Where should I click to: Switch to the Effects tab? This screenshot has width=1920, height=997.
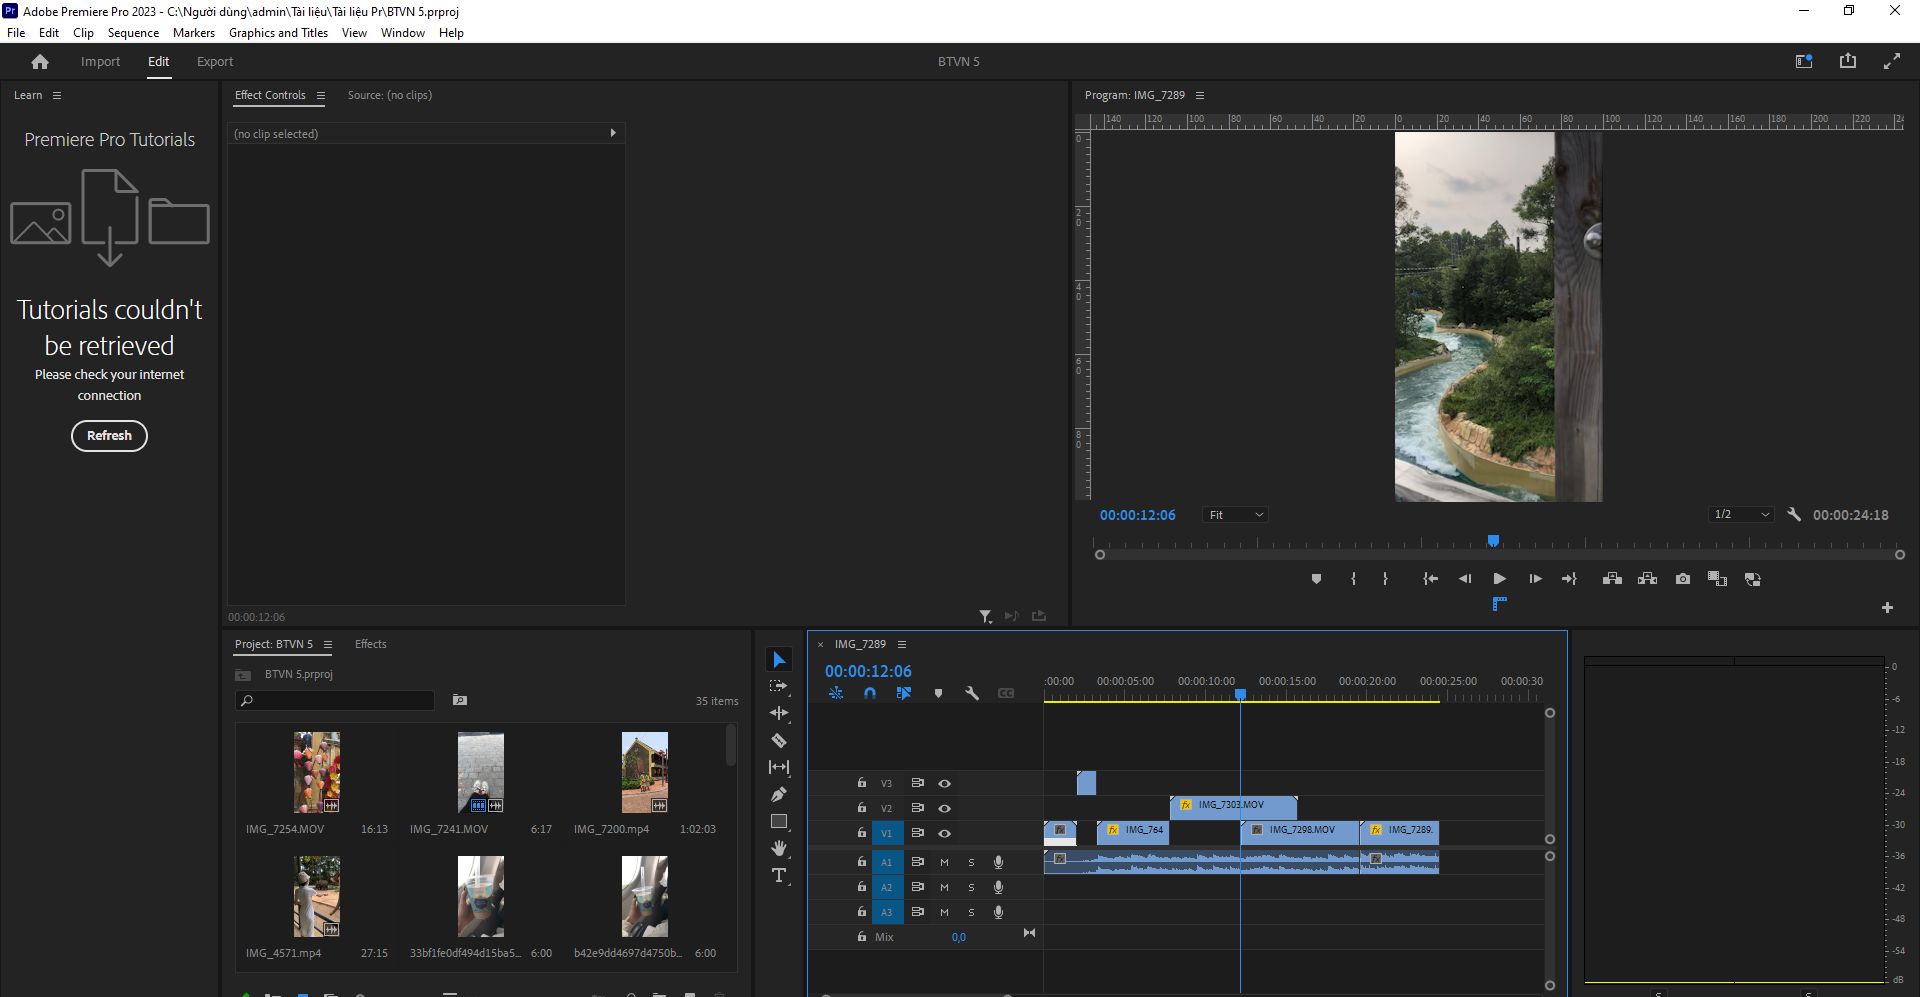click(370, 644)
